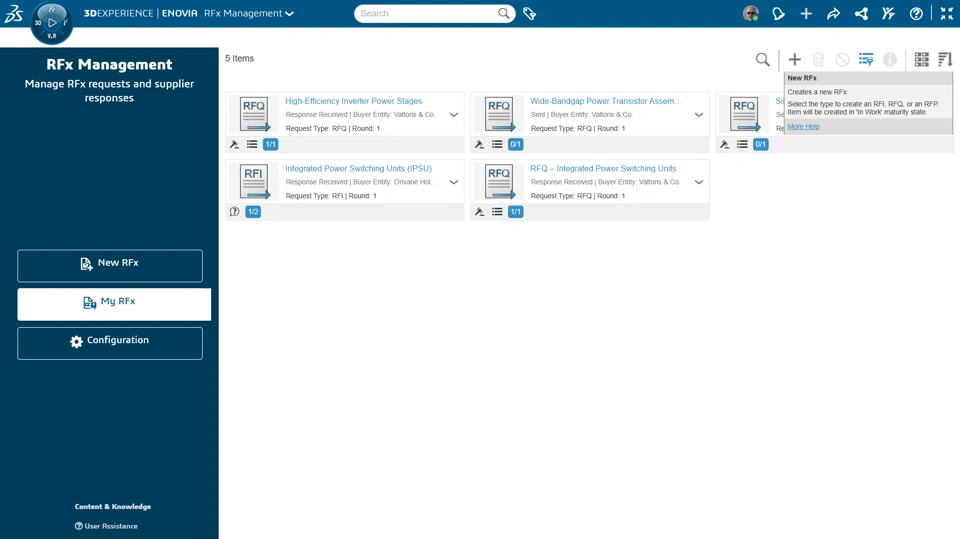Click question icon on Integrated Power Switching Units (IPSU) card
The image size is (960, 539).
[x=234, y=212]
